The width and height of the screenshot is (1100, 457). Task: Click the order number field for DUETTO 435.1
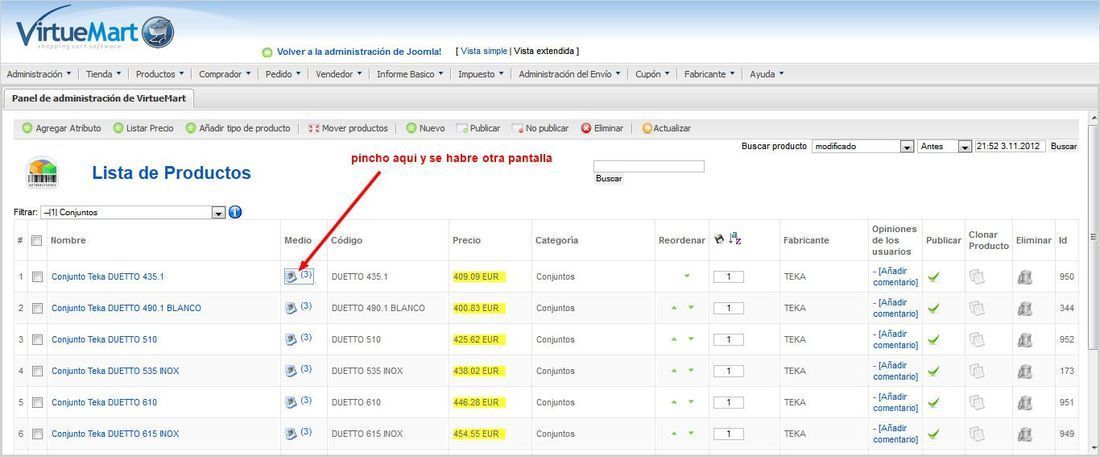[729, 277]
